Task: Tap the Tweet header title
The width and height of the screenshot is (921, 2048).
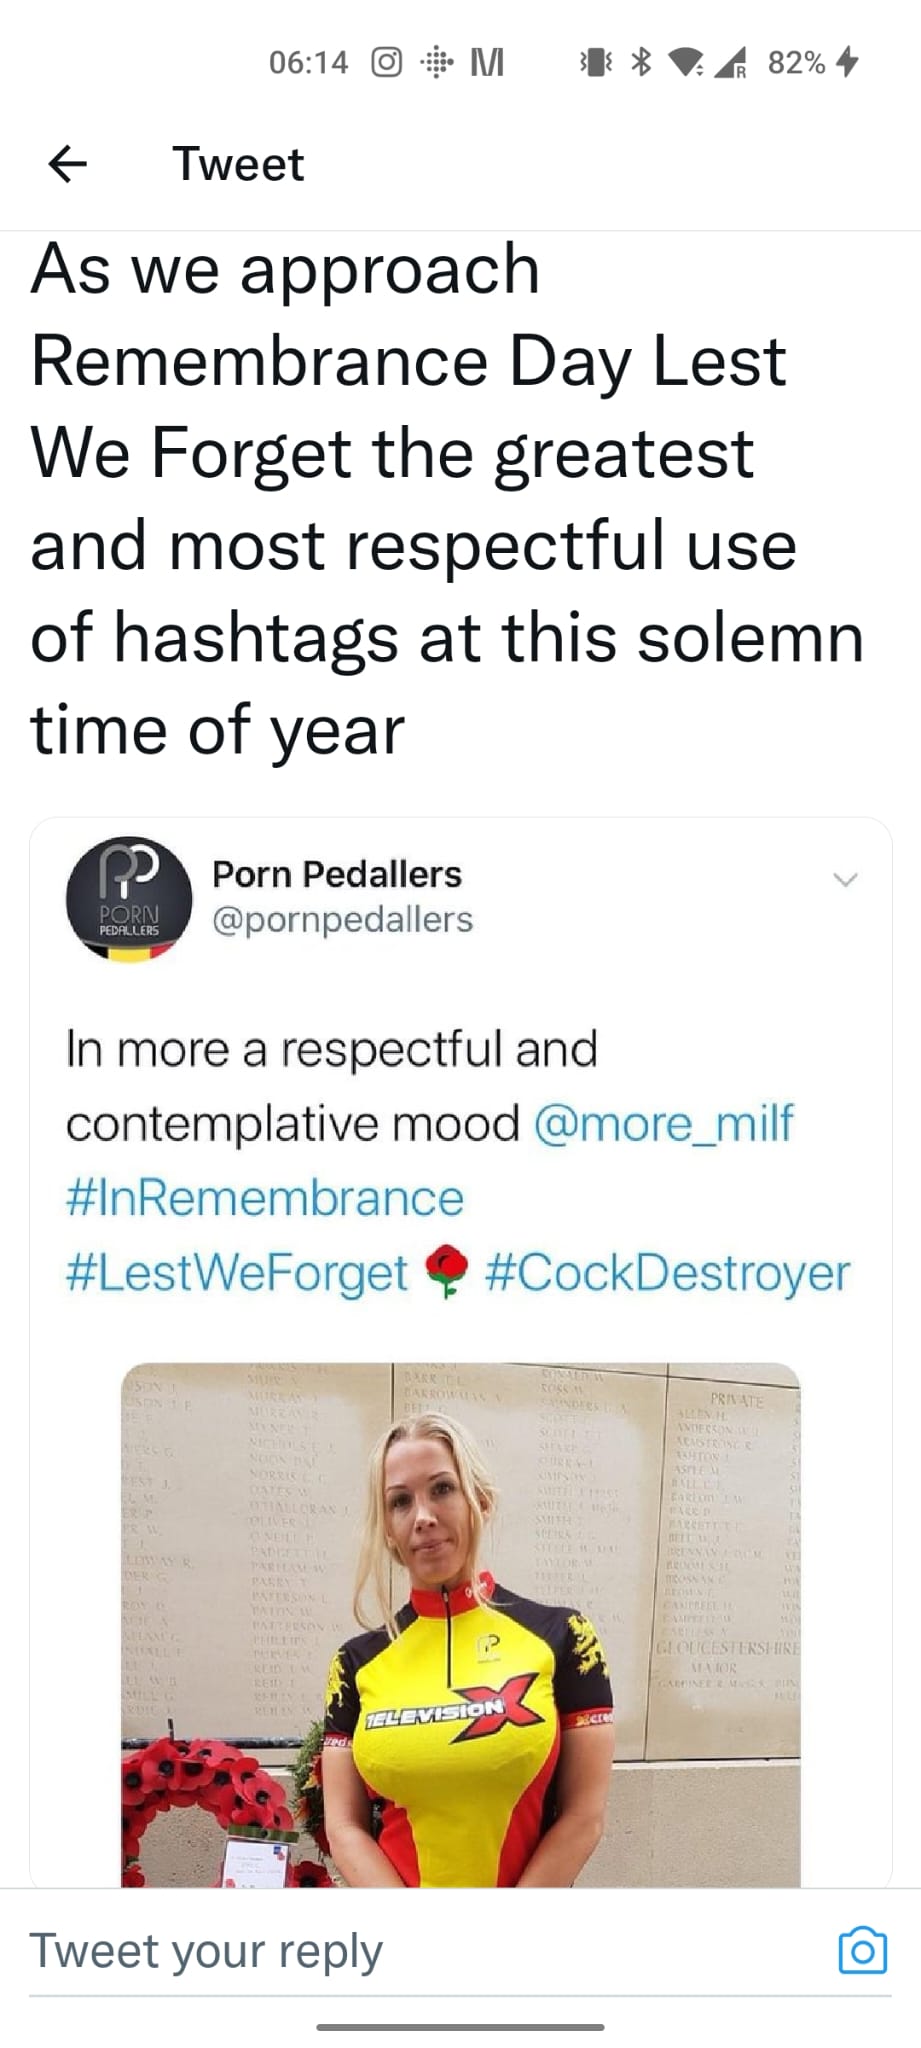Action: click(238, 164)
